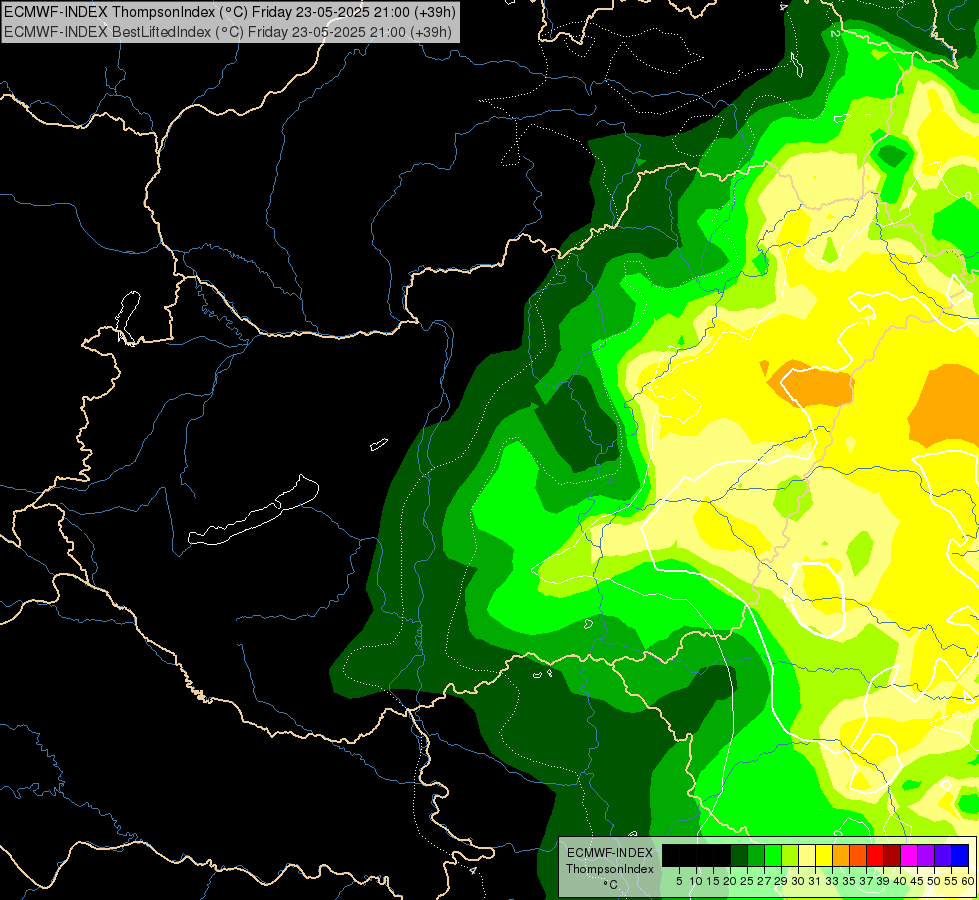Click the magenta 40–45 legend swatch
Viewport: 979px width, 900px height.
[x=909, y=856]
